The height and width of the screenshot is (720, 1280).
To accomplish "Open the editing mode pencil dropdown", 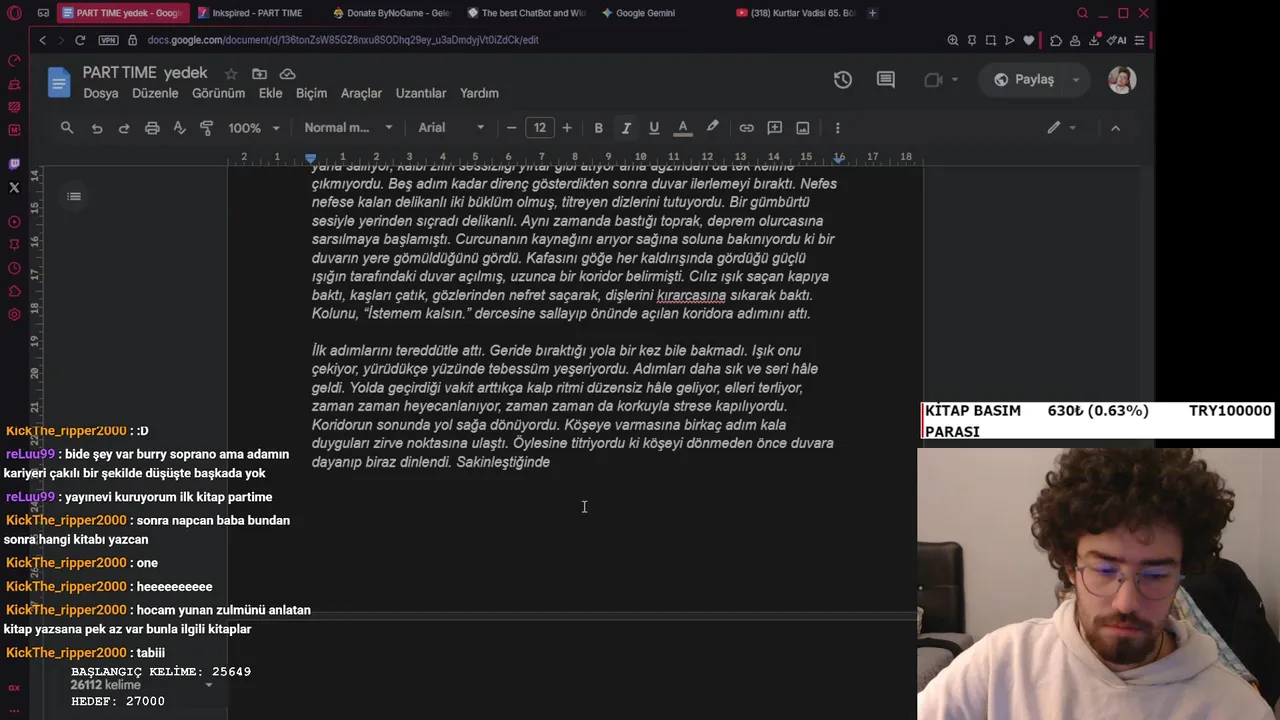I will coord(1061,128).
